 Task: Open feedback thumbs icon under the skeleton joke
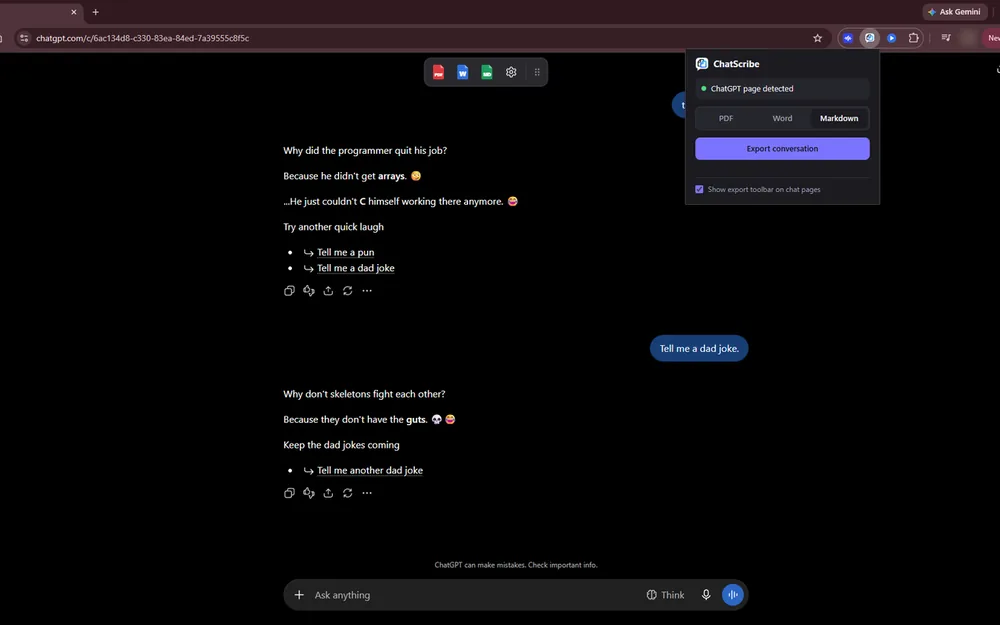[309, 493]
